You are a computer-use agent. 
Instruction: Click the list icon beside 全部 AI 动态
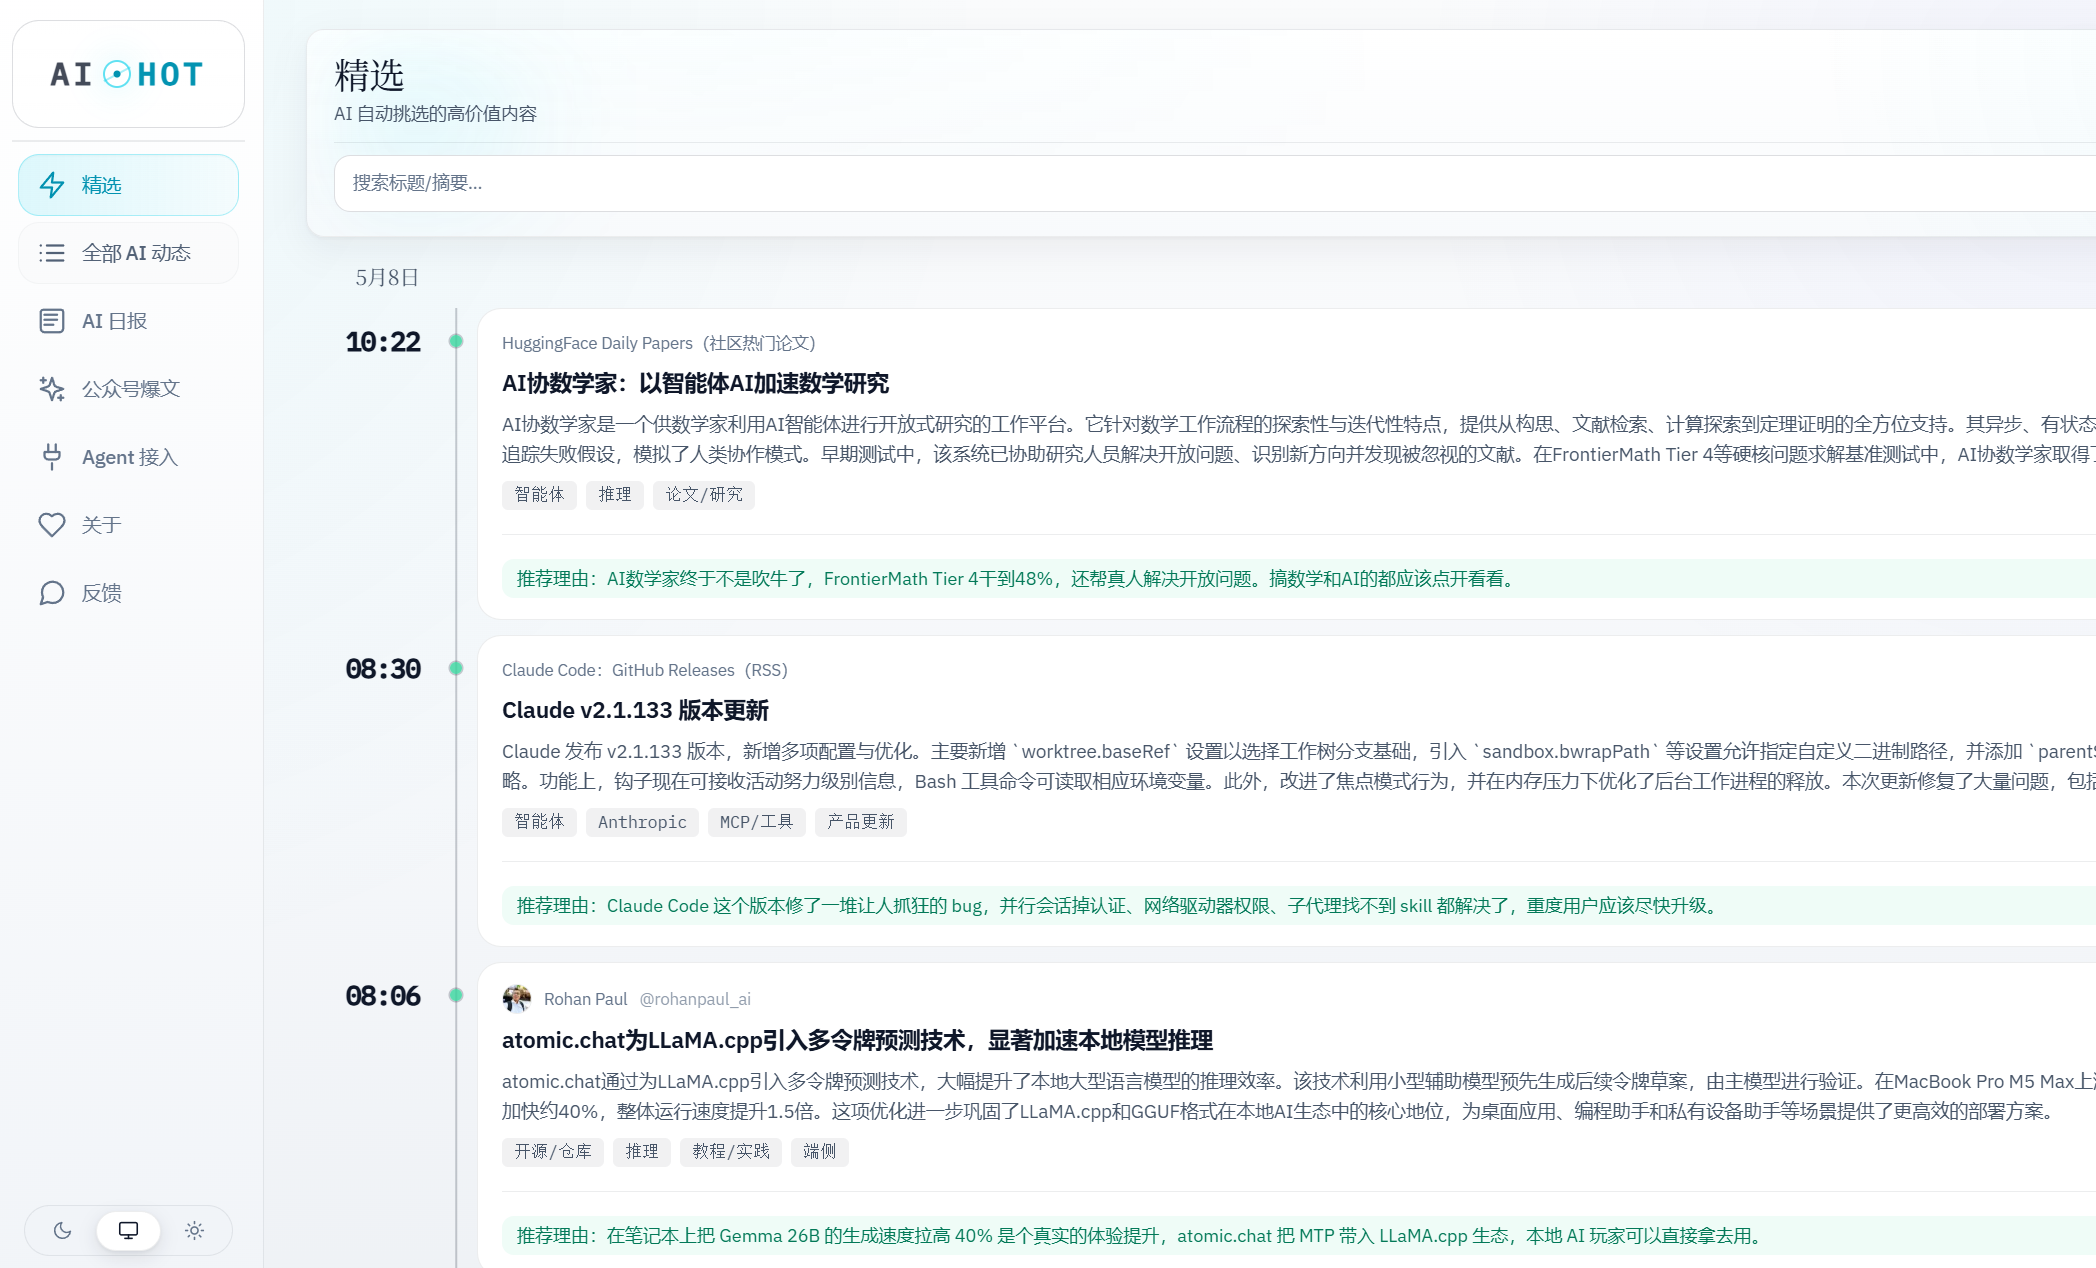(52, 253)
